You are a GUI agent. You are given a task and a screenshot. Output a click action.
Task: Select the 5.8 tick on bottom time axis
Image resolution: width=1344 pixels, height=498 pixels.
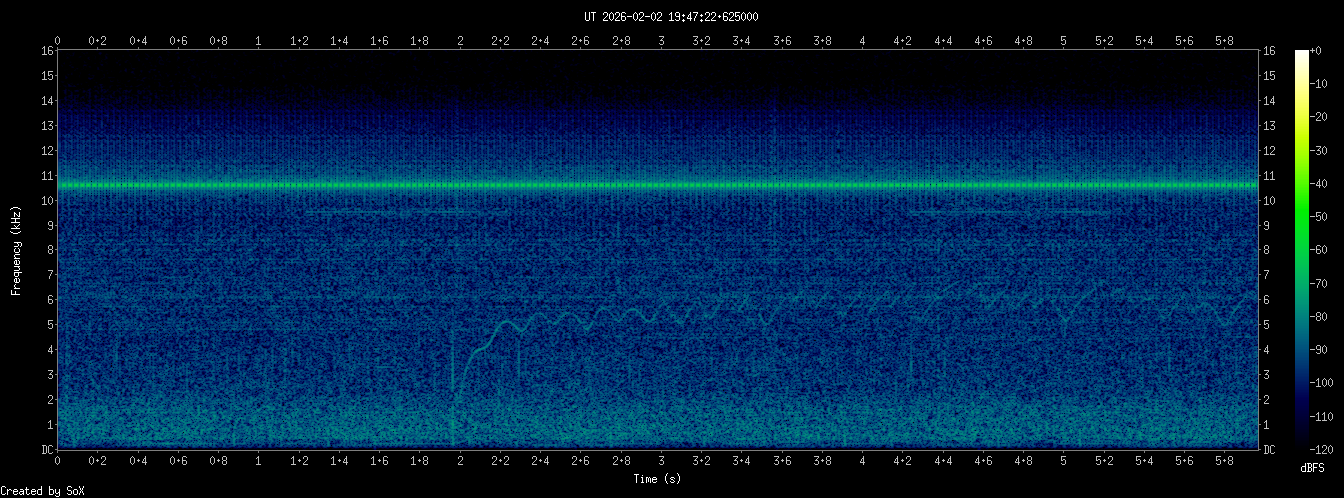[1224, 461]
